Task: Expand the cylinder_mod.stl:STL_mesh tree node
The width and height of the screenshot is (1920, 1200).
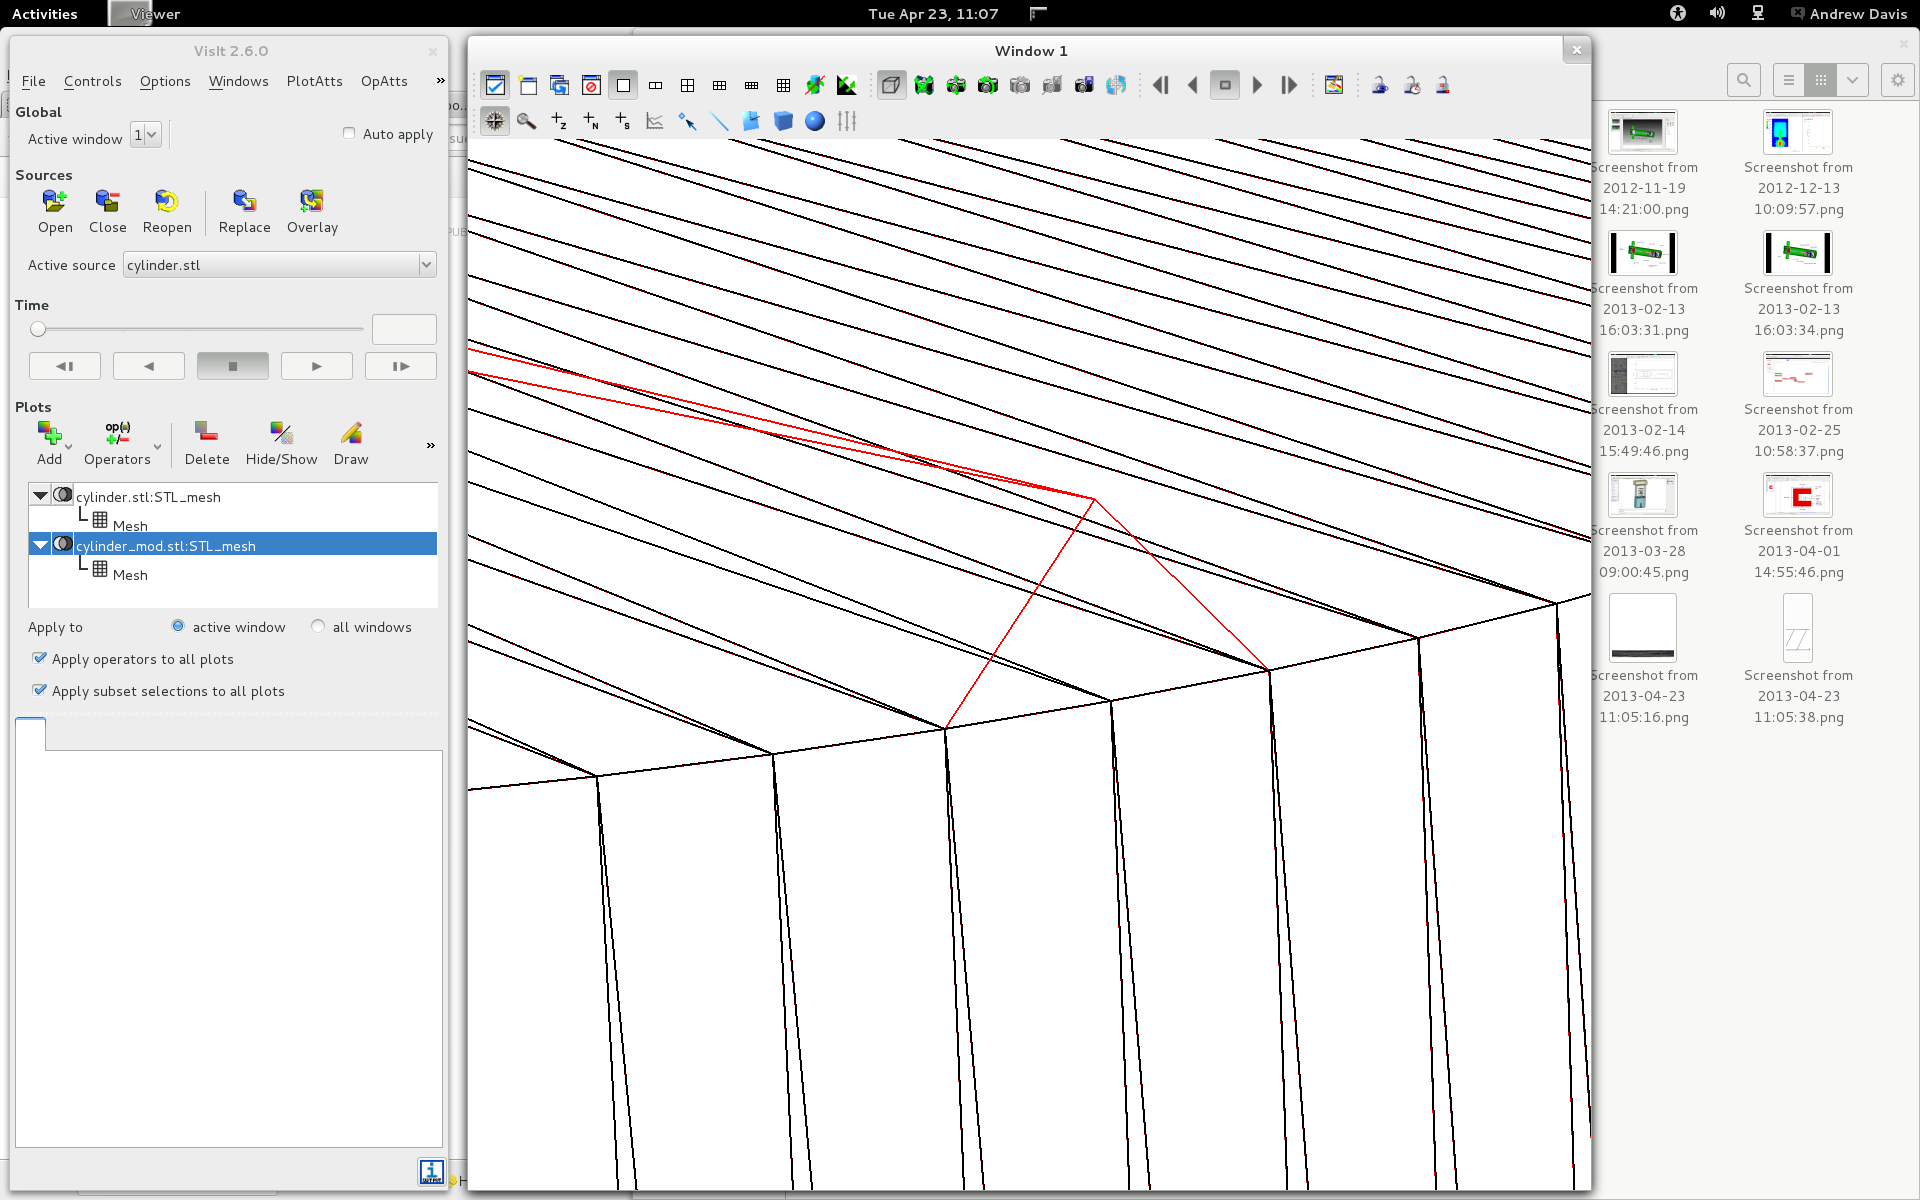Action: 37,545
